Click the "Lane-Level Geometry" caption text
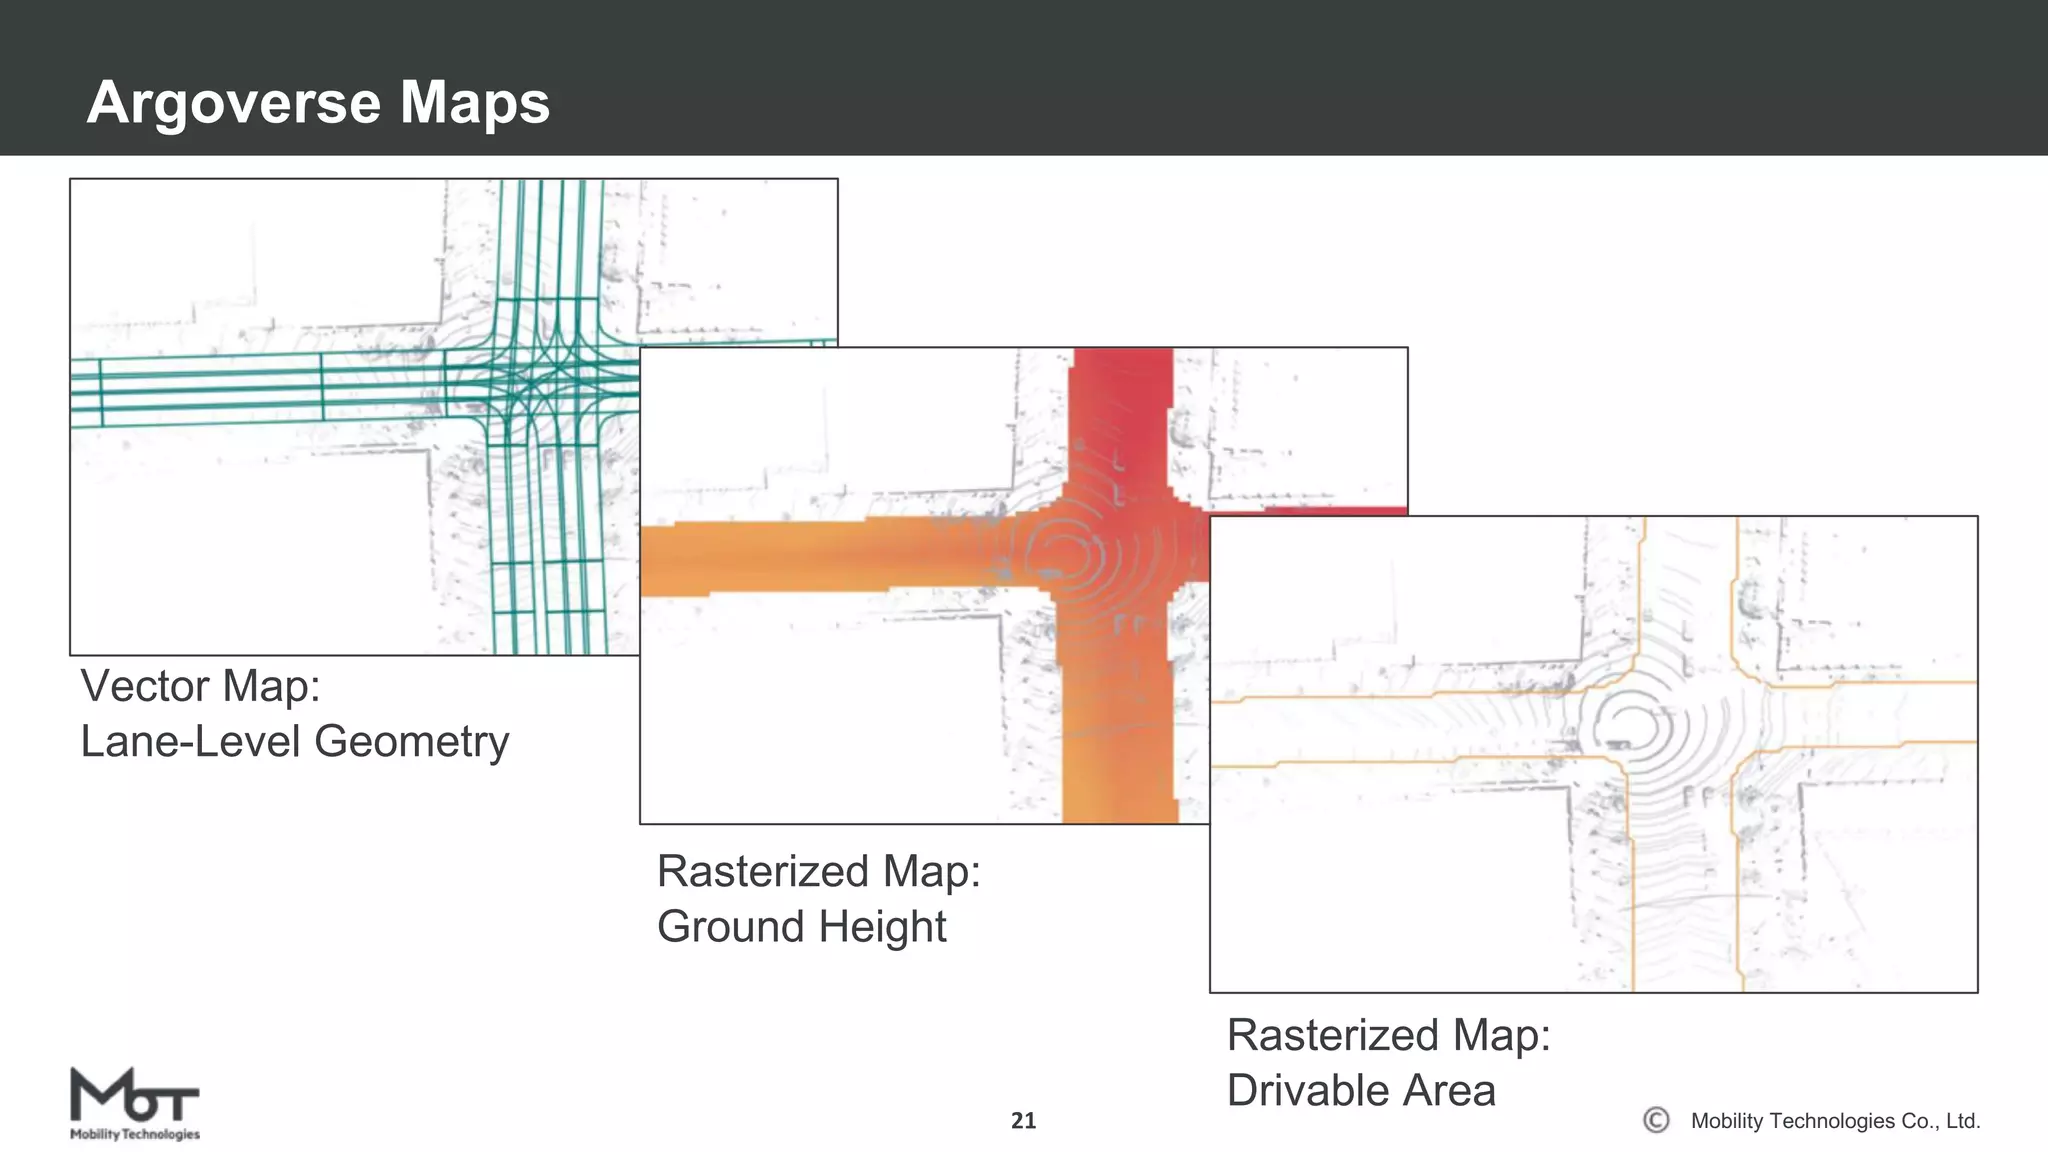 295,742
